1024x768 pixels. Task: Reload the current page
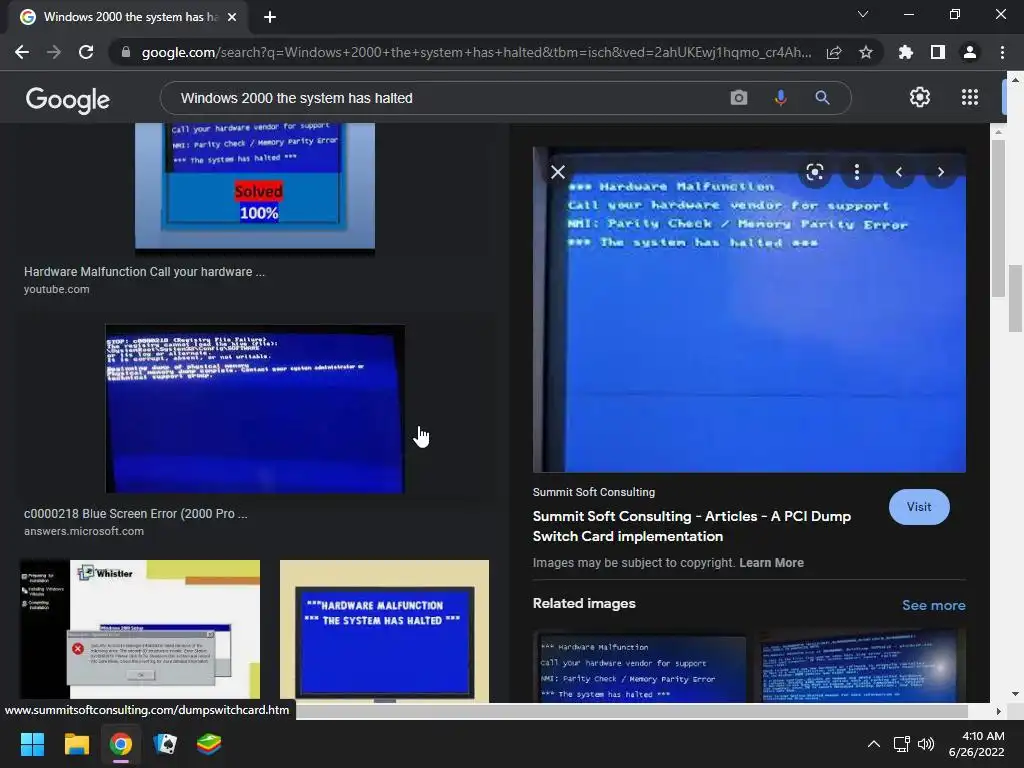coord(86,52)
